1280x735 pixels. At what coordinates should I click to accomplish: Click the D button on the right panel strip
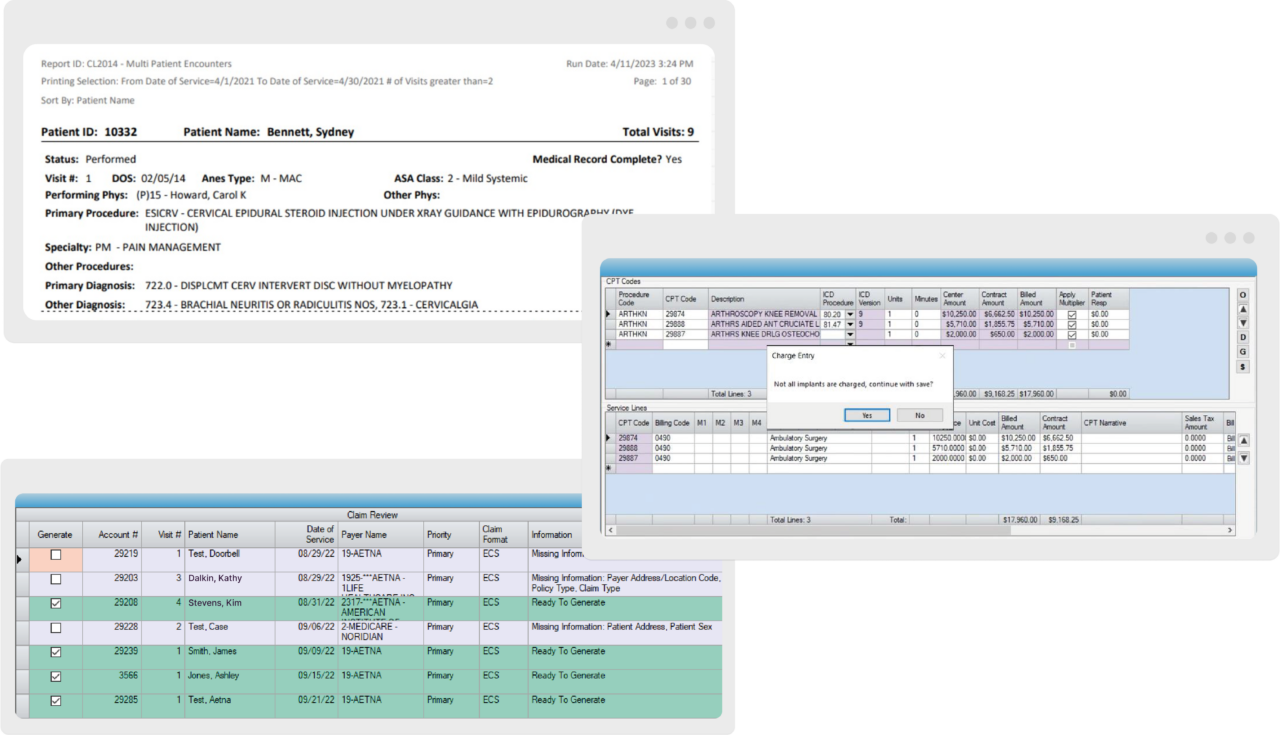coord(1241,336)
